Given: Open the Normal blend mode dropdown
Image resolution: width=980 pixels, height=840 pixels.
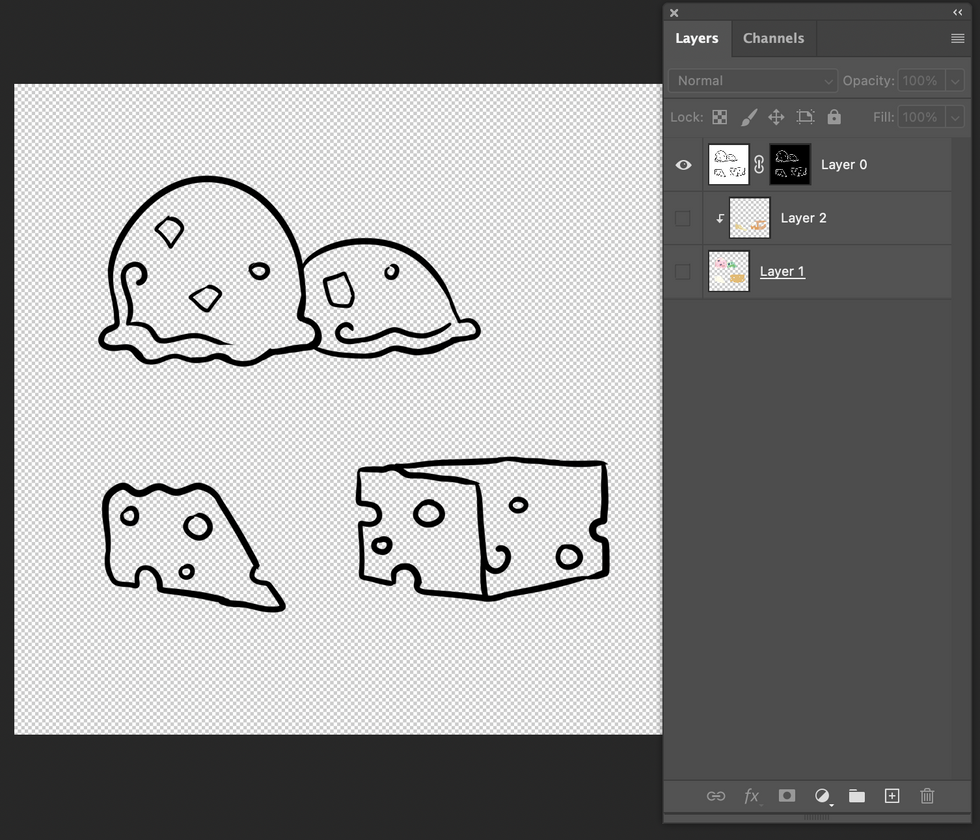Looking at the screenshot, I should (x=752, y=81).
